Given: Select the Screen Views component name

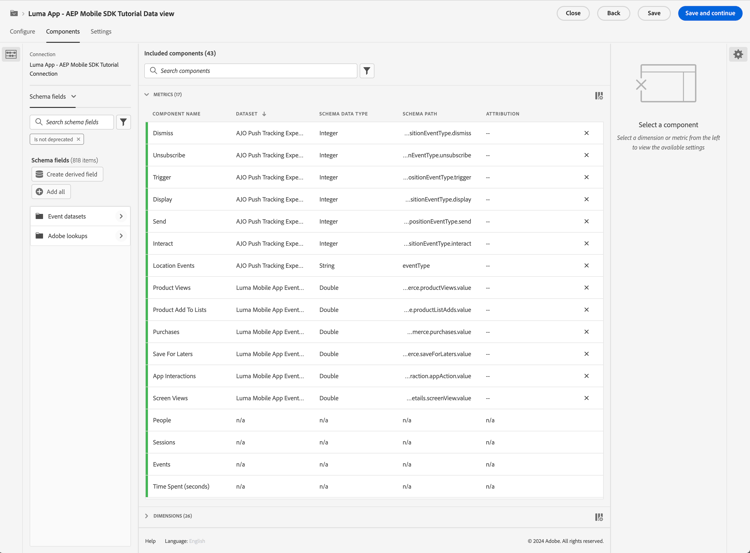Looking at the screenshot, I should 170,398.
